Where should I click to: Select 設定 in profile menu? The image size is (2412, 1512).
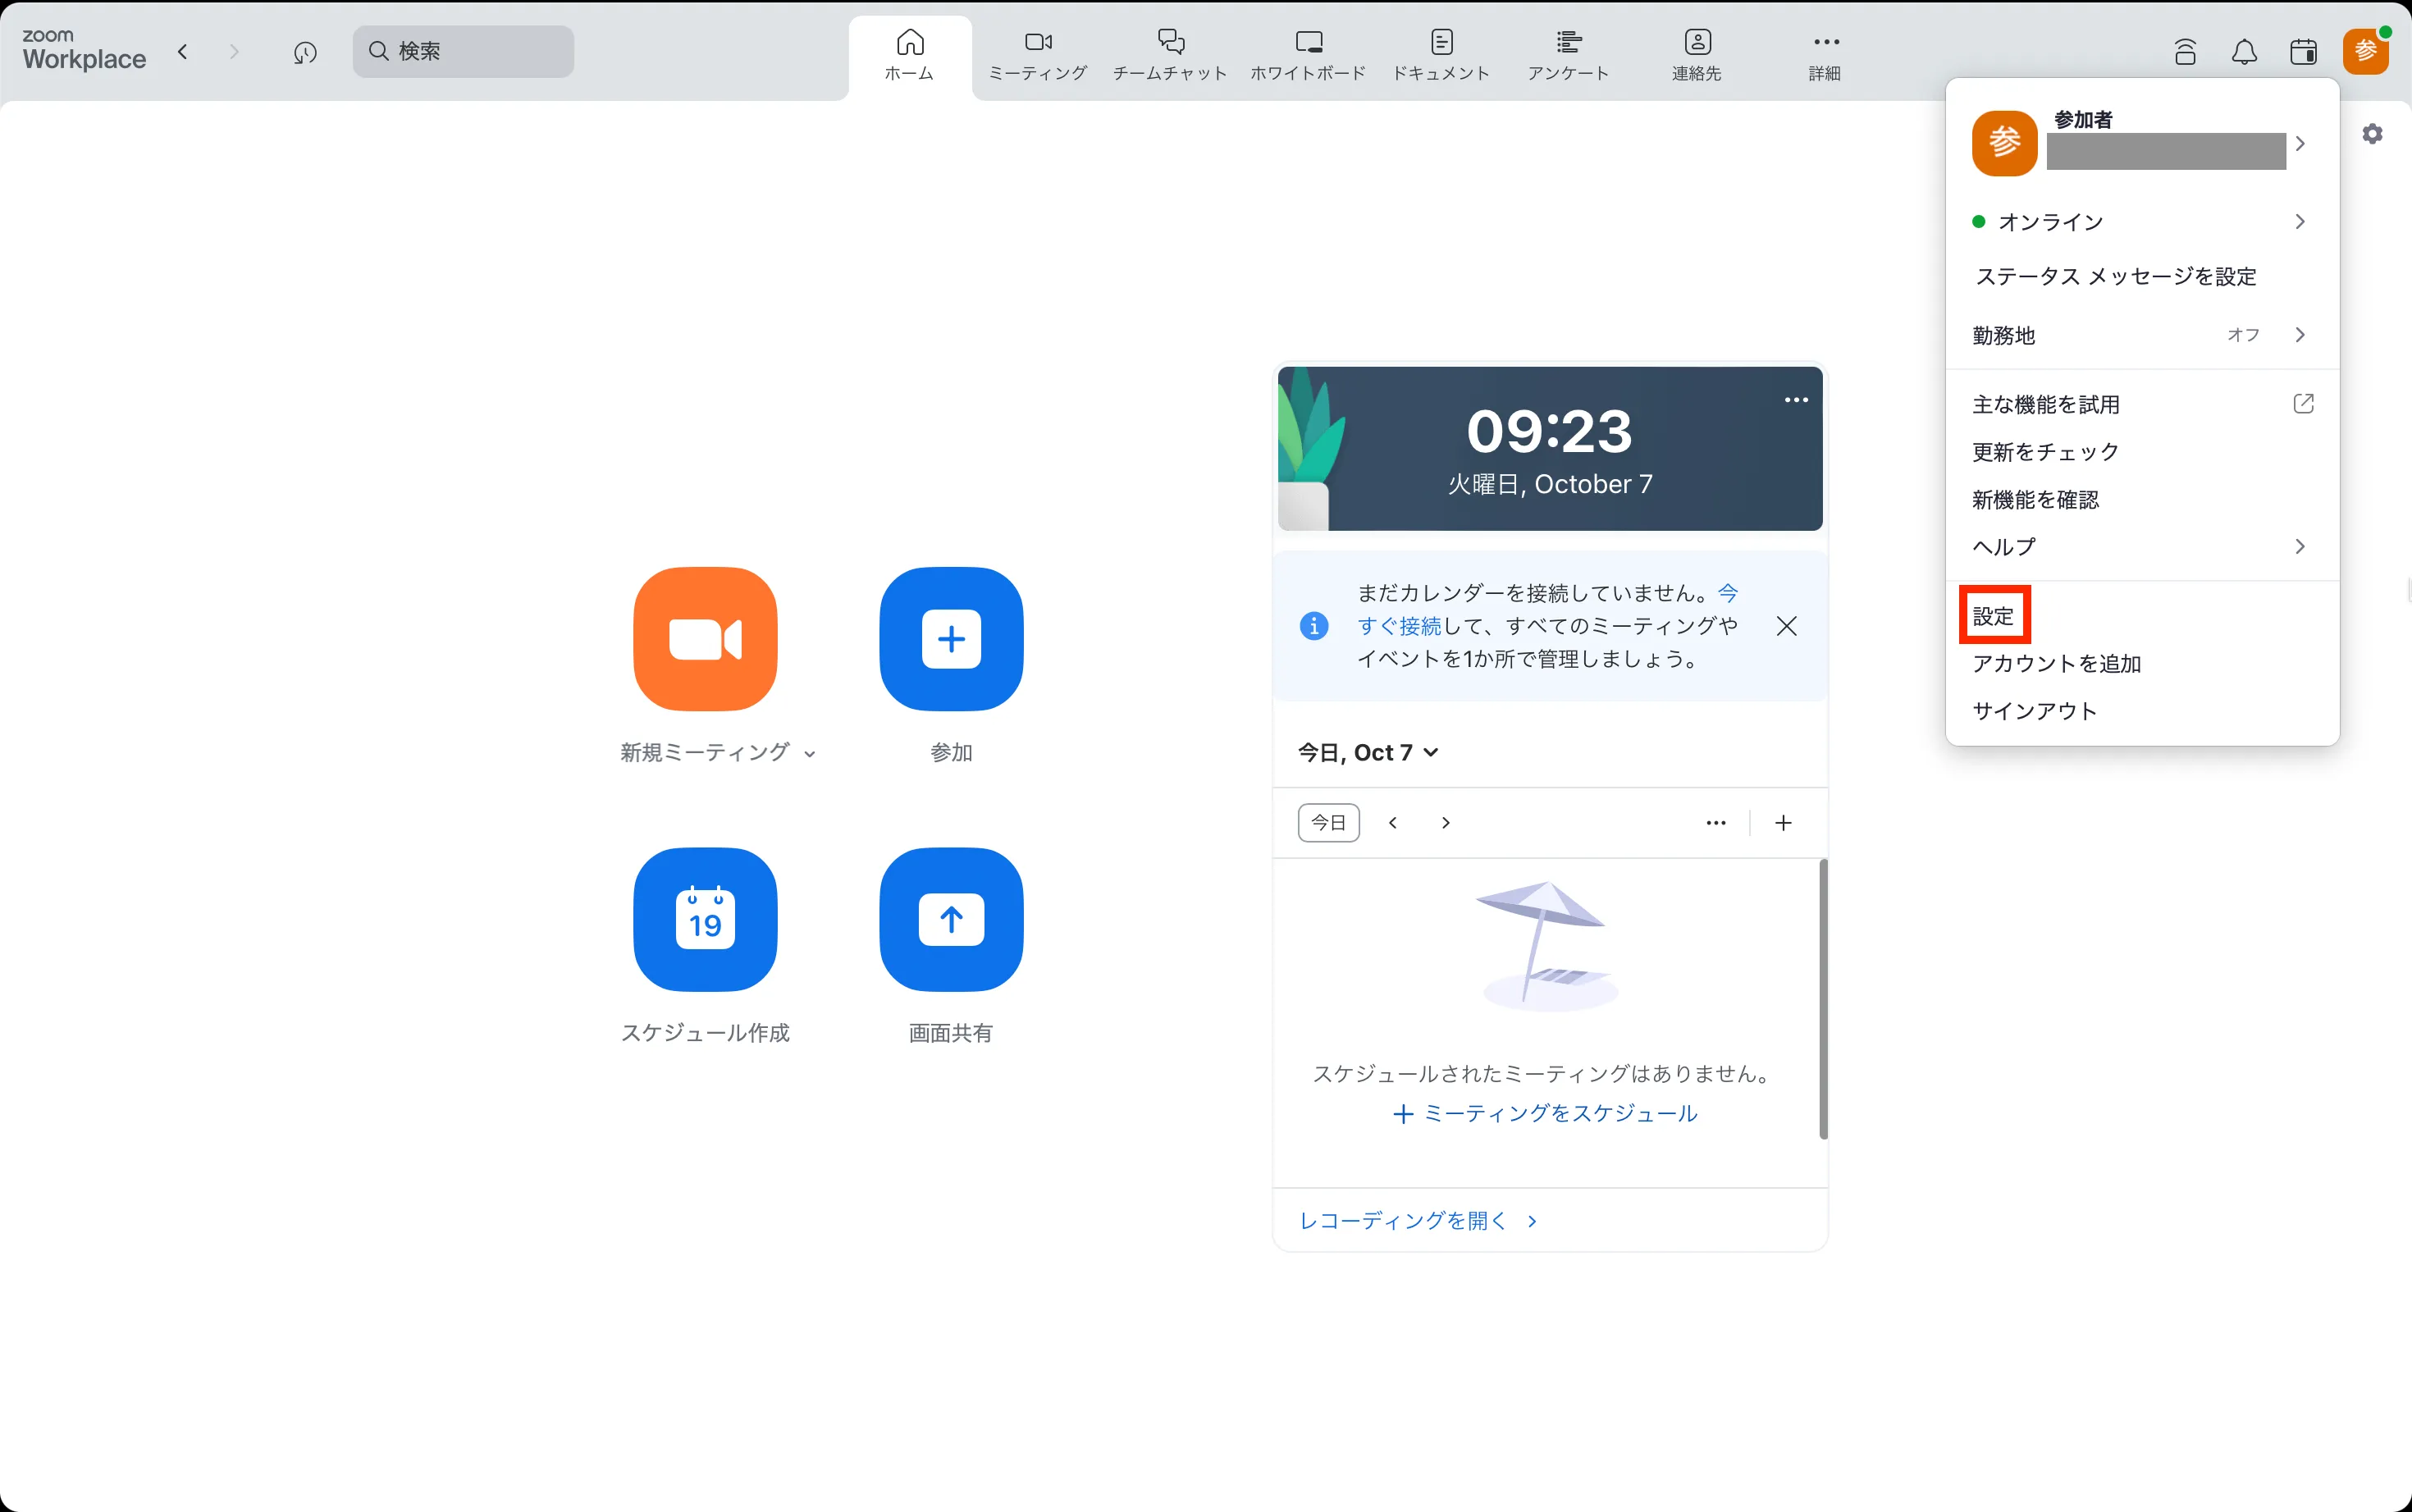(x=1993, y=616)
